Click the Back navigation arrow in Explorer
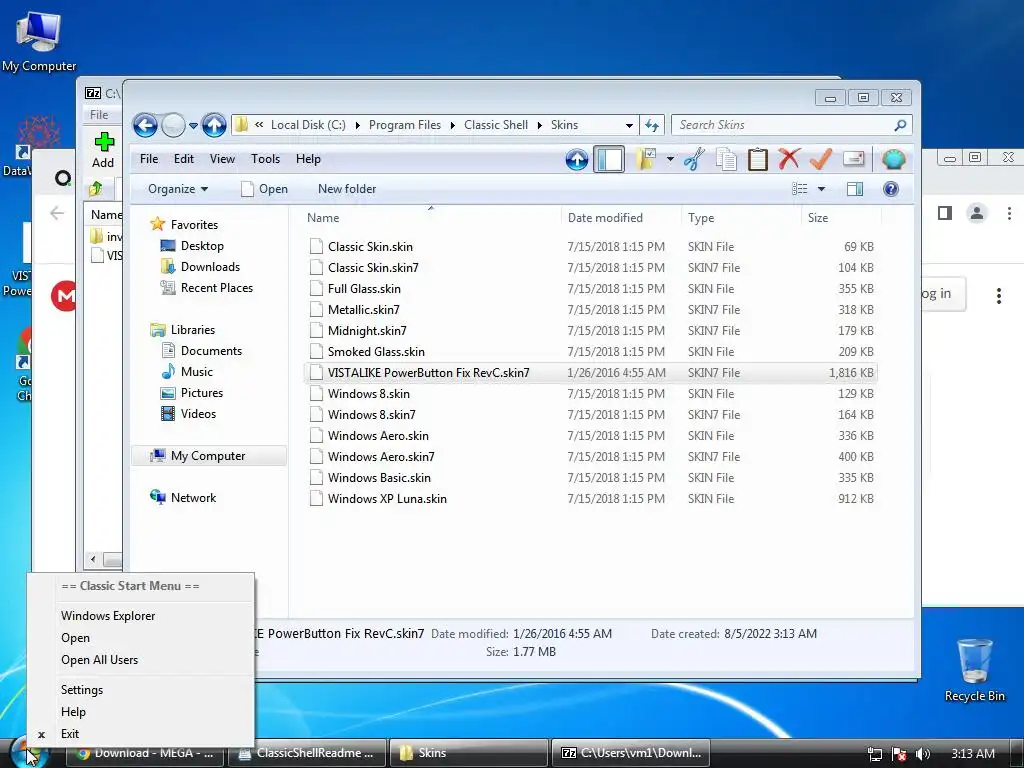Viewport: 1024px width, 768px height. click(x=145, y=125)
